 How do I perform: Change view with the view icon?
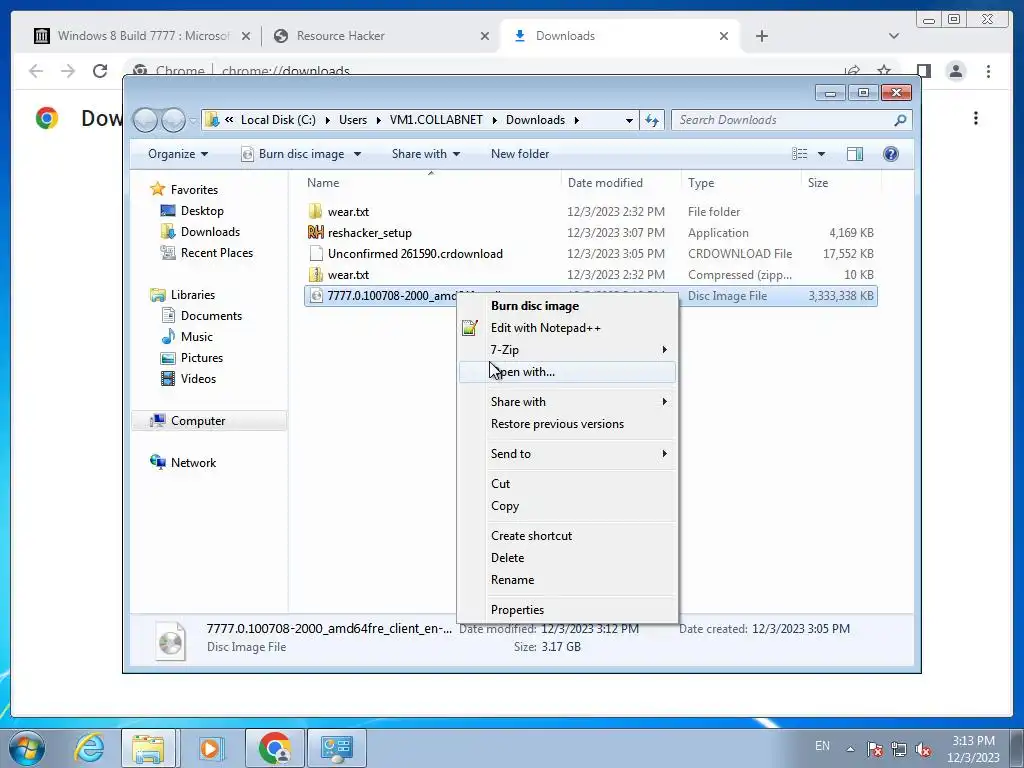click(x=799, y=154)
